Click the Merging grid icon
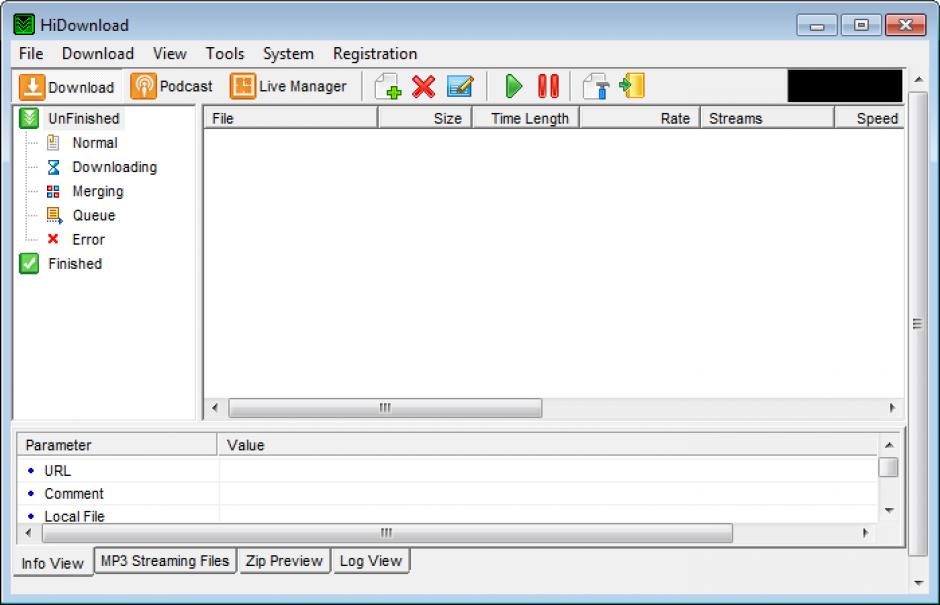This screenshot has width=940, height=605. (53, 191)
